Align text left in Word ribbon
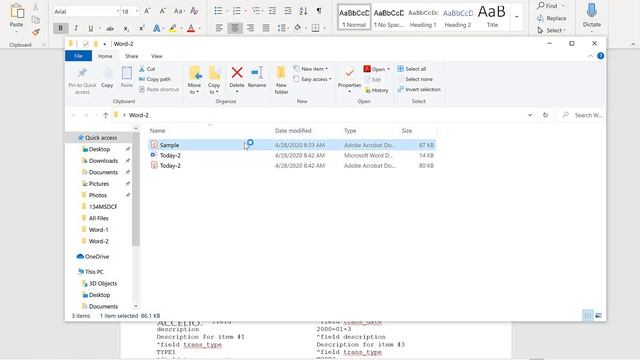640x360 pixels. tap(219, 28)
